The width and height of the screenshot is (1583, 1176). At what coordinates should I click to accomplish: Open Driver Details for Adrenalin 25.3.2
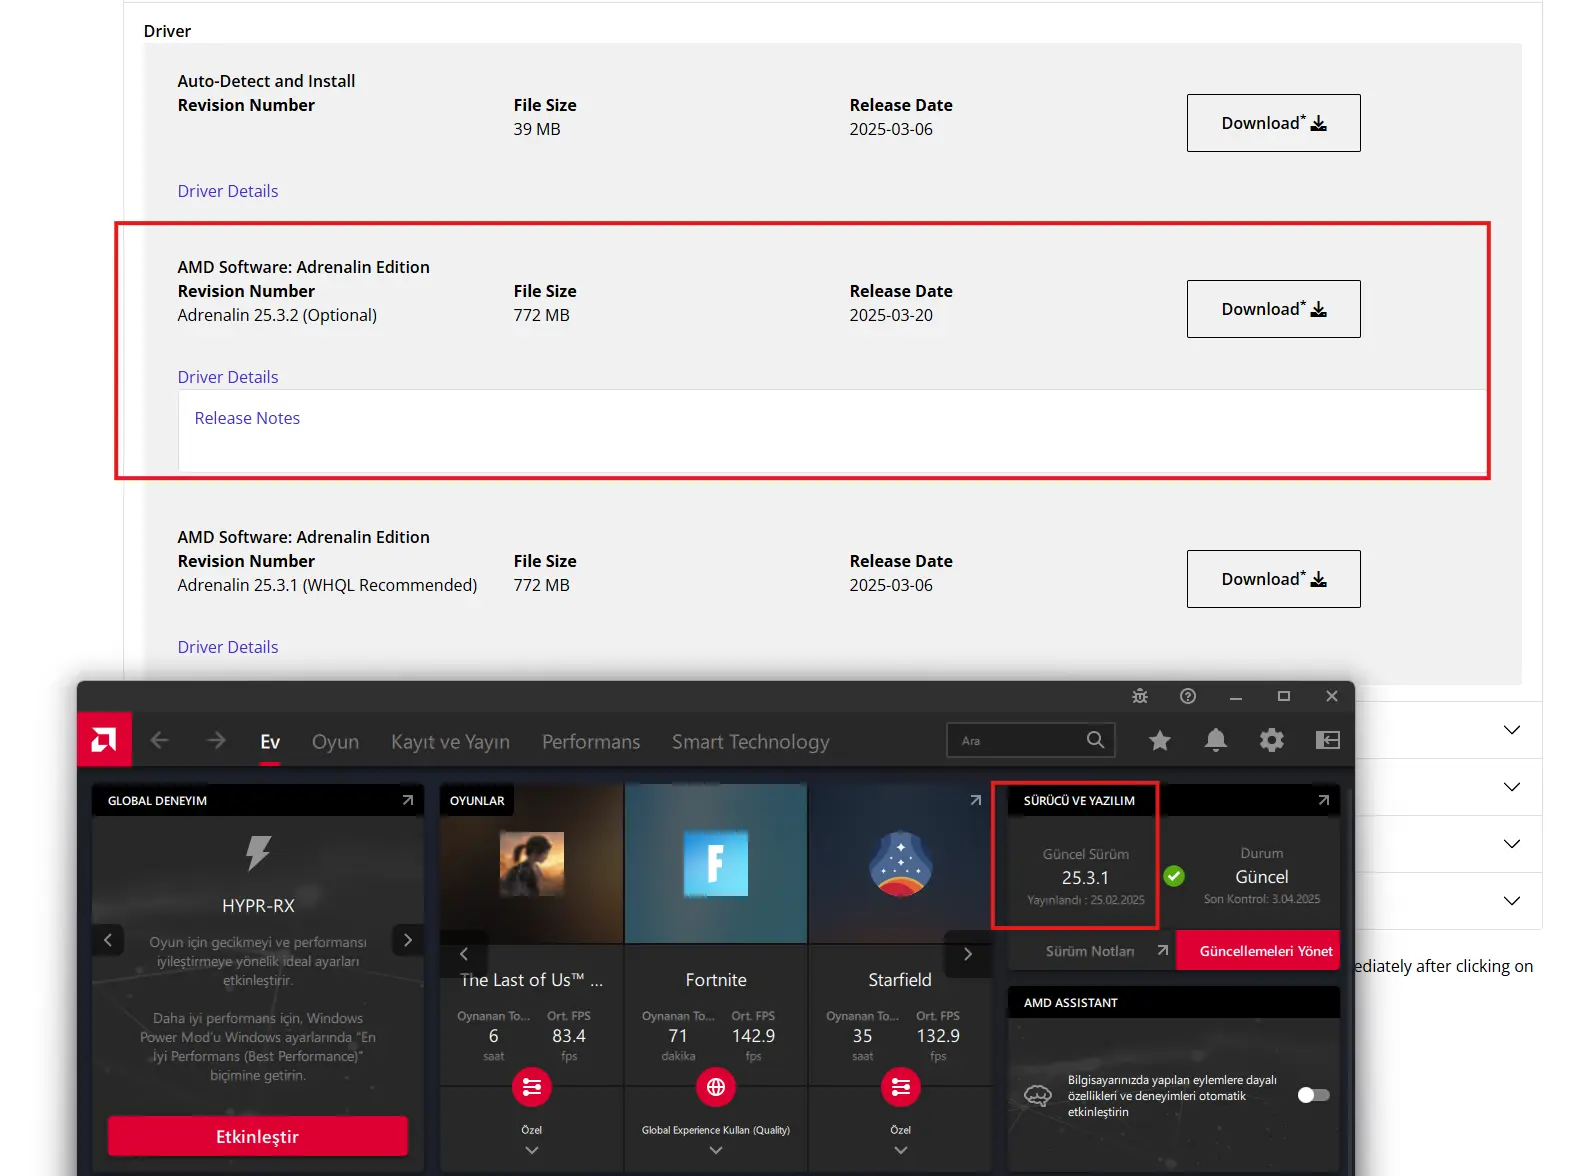[228, 377]
